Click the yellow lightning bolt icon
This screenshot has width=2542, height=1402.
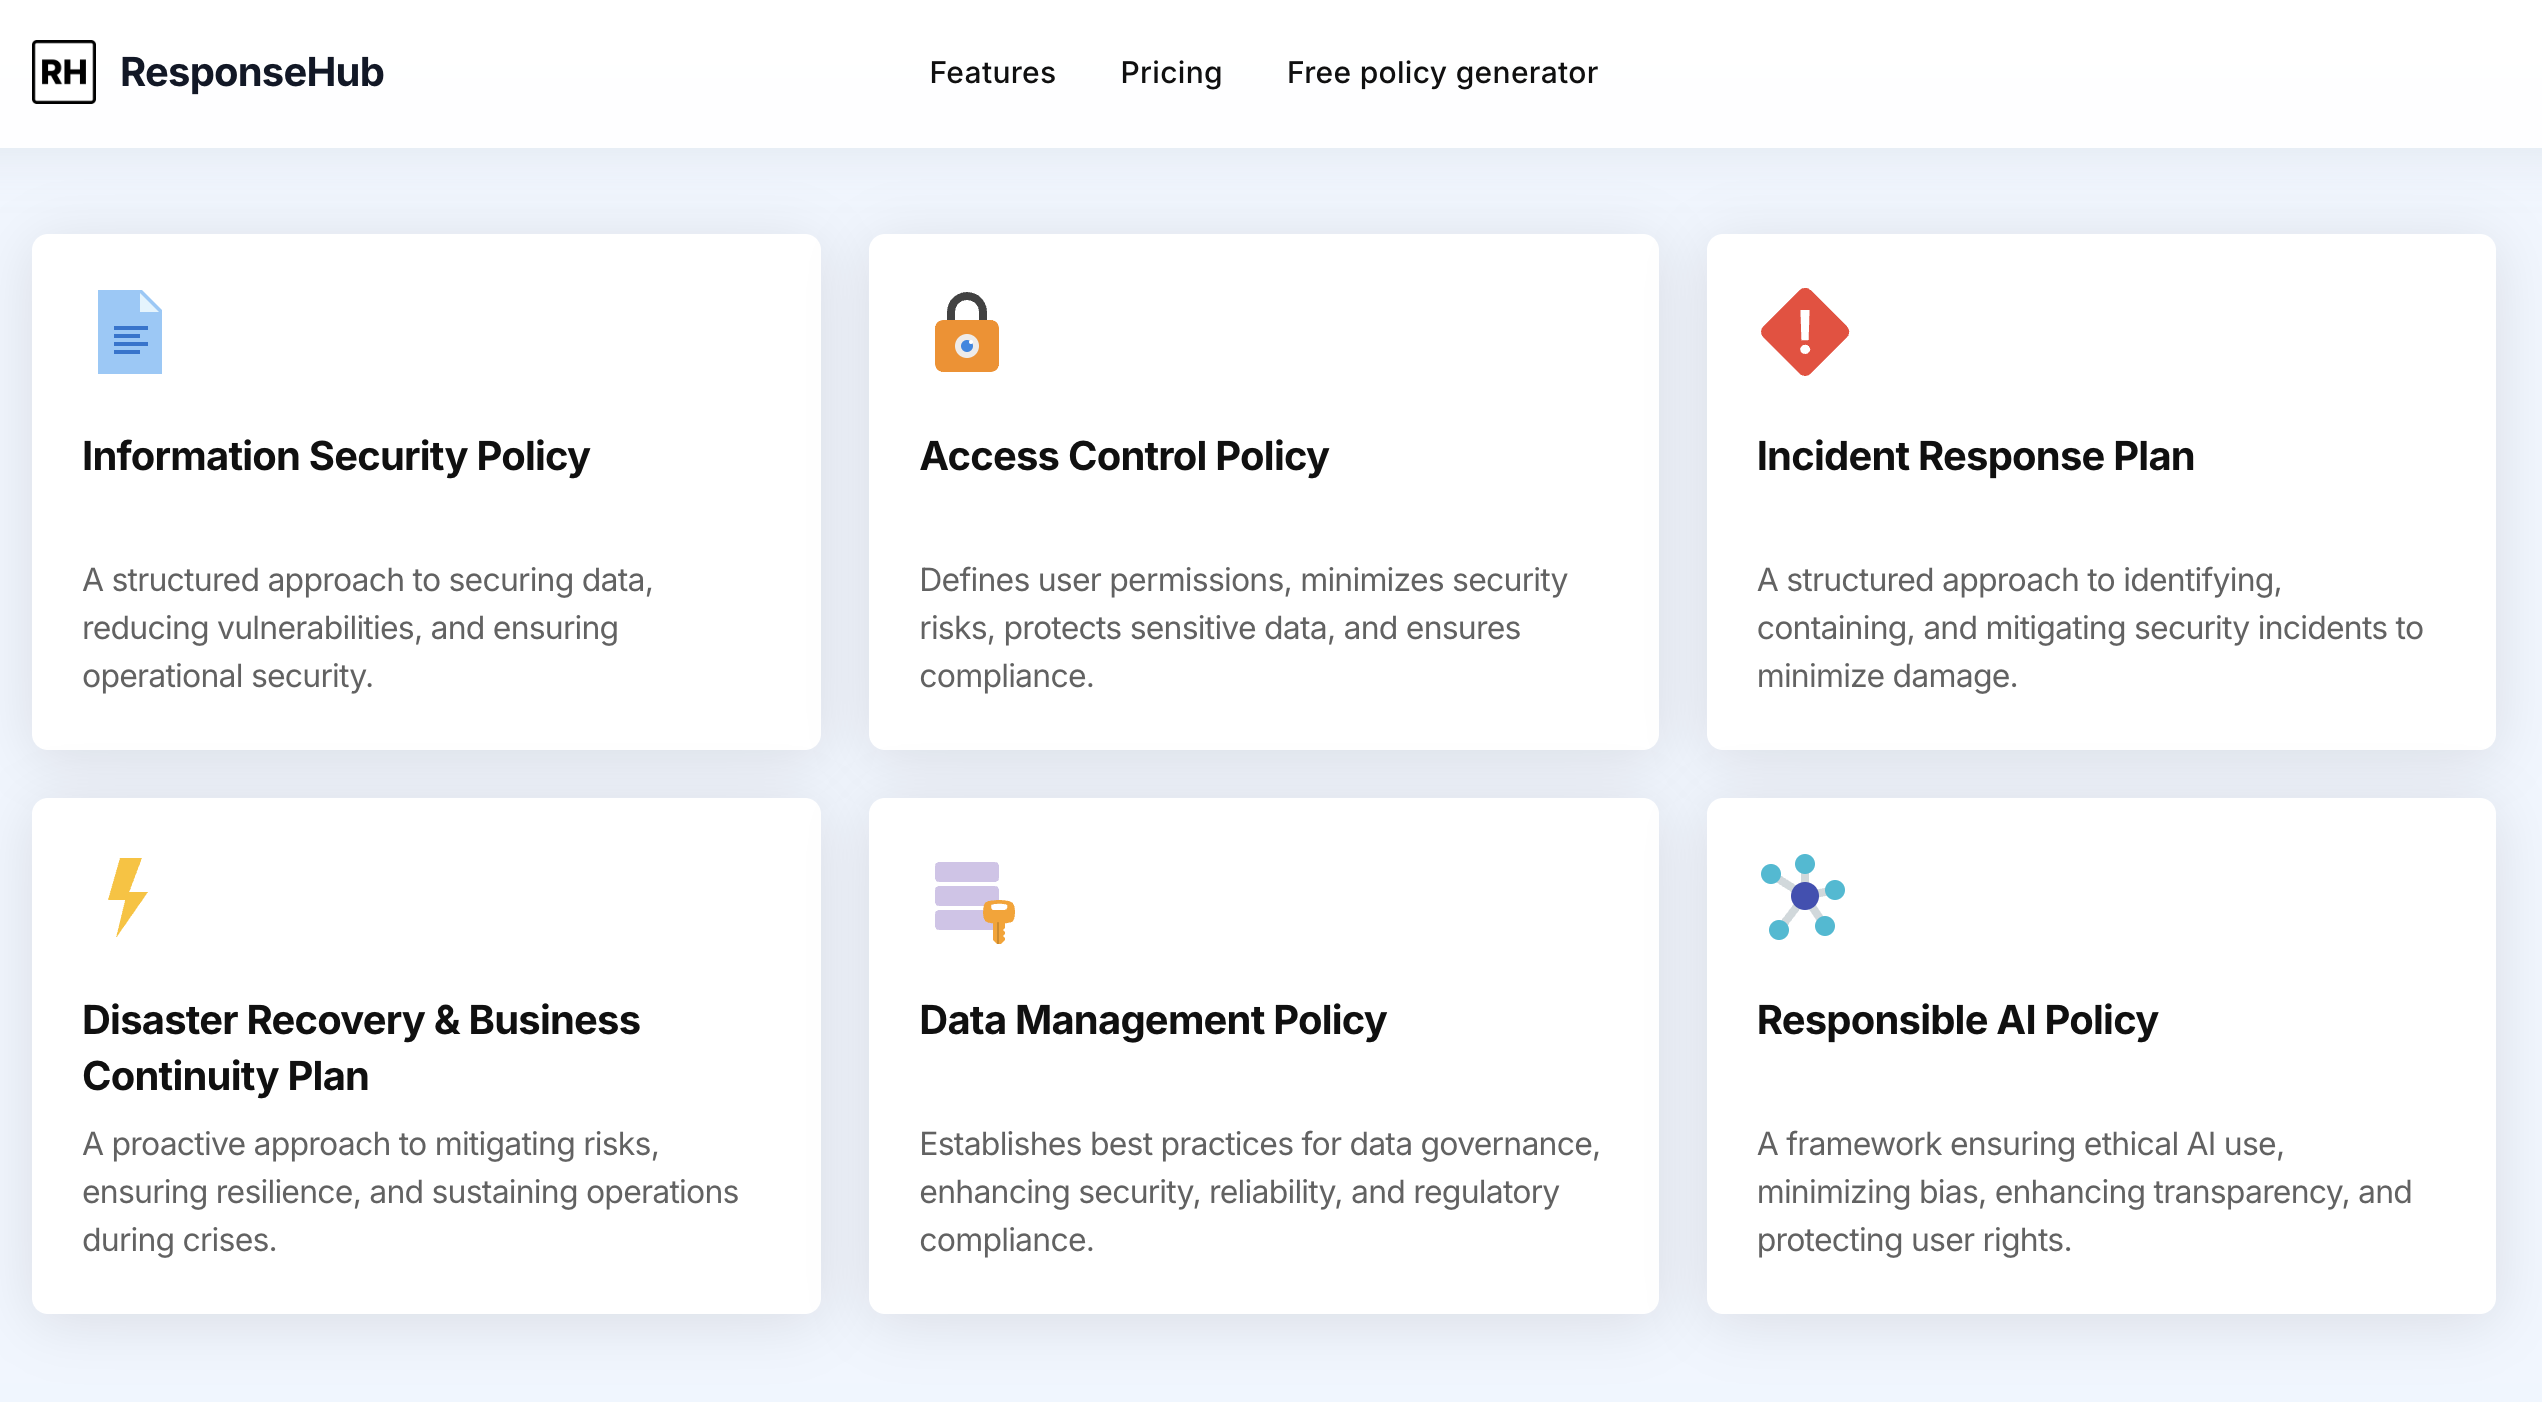(127, 896)
